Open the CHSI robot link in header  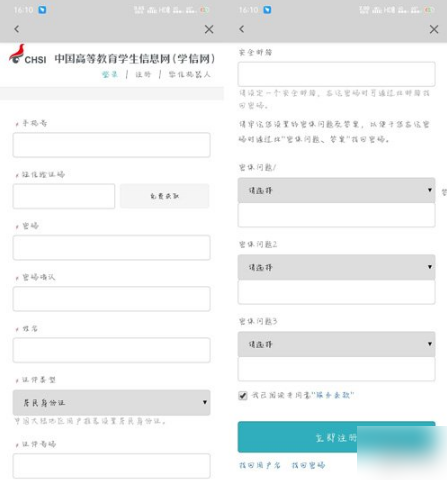tap(189, 74)
